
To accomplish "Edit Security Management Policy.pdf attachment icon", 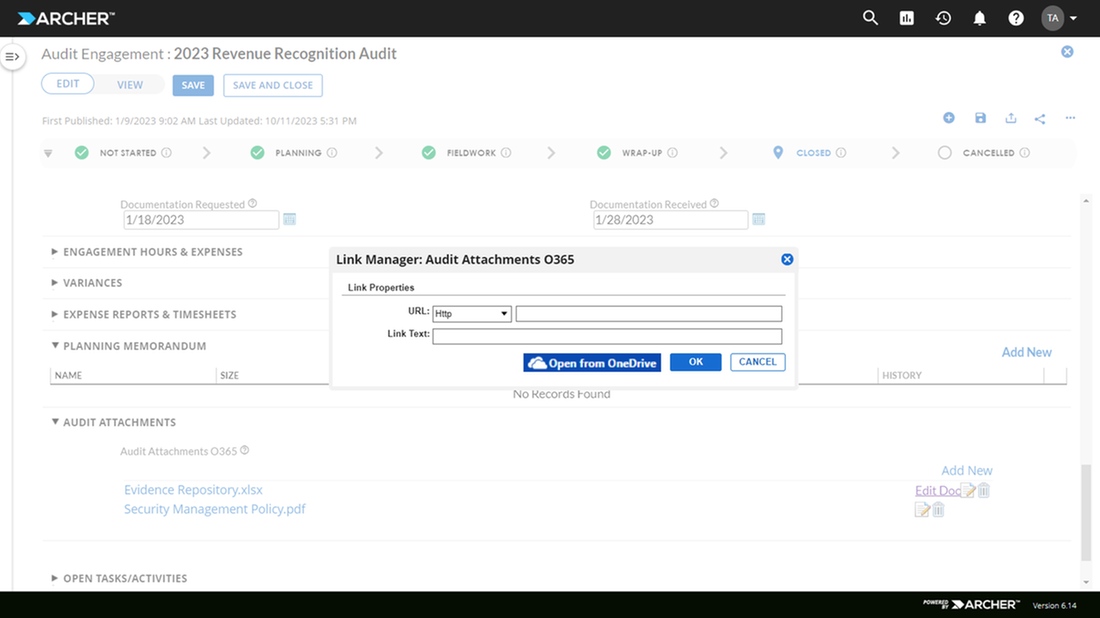I will (x=923, y=510).
